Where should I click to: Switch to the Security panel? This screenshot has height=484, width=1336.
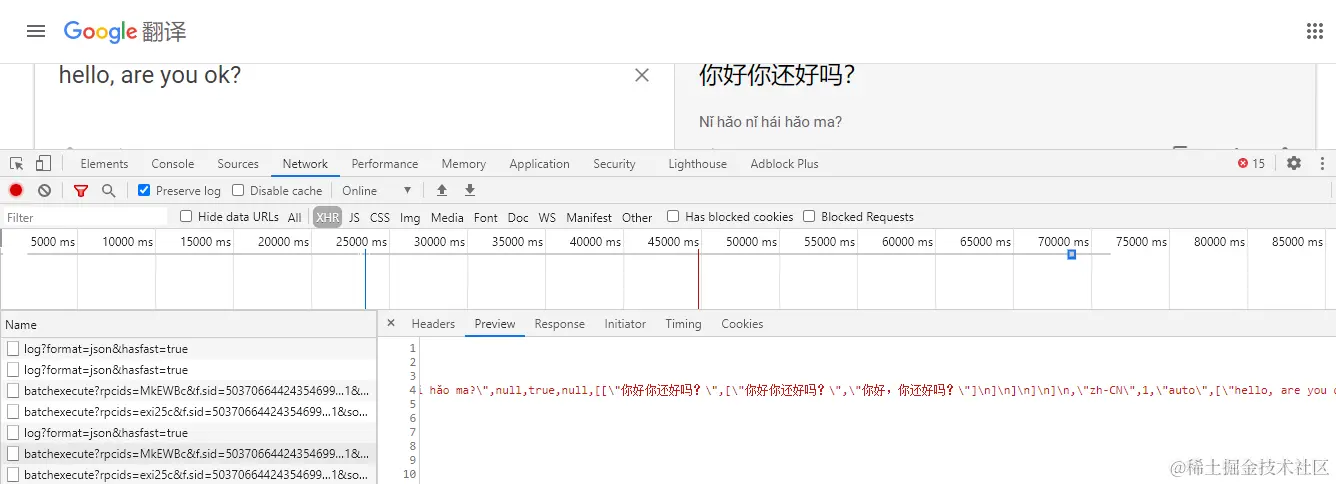[x=614, y=164]
